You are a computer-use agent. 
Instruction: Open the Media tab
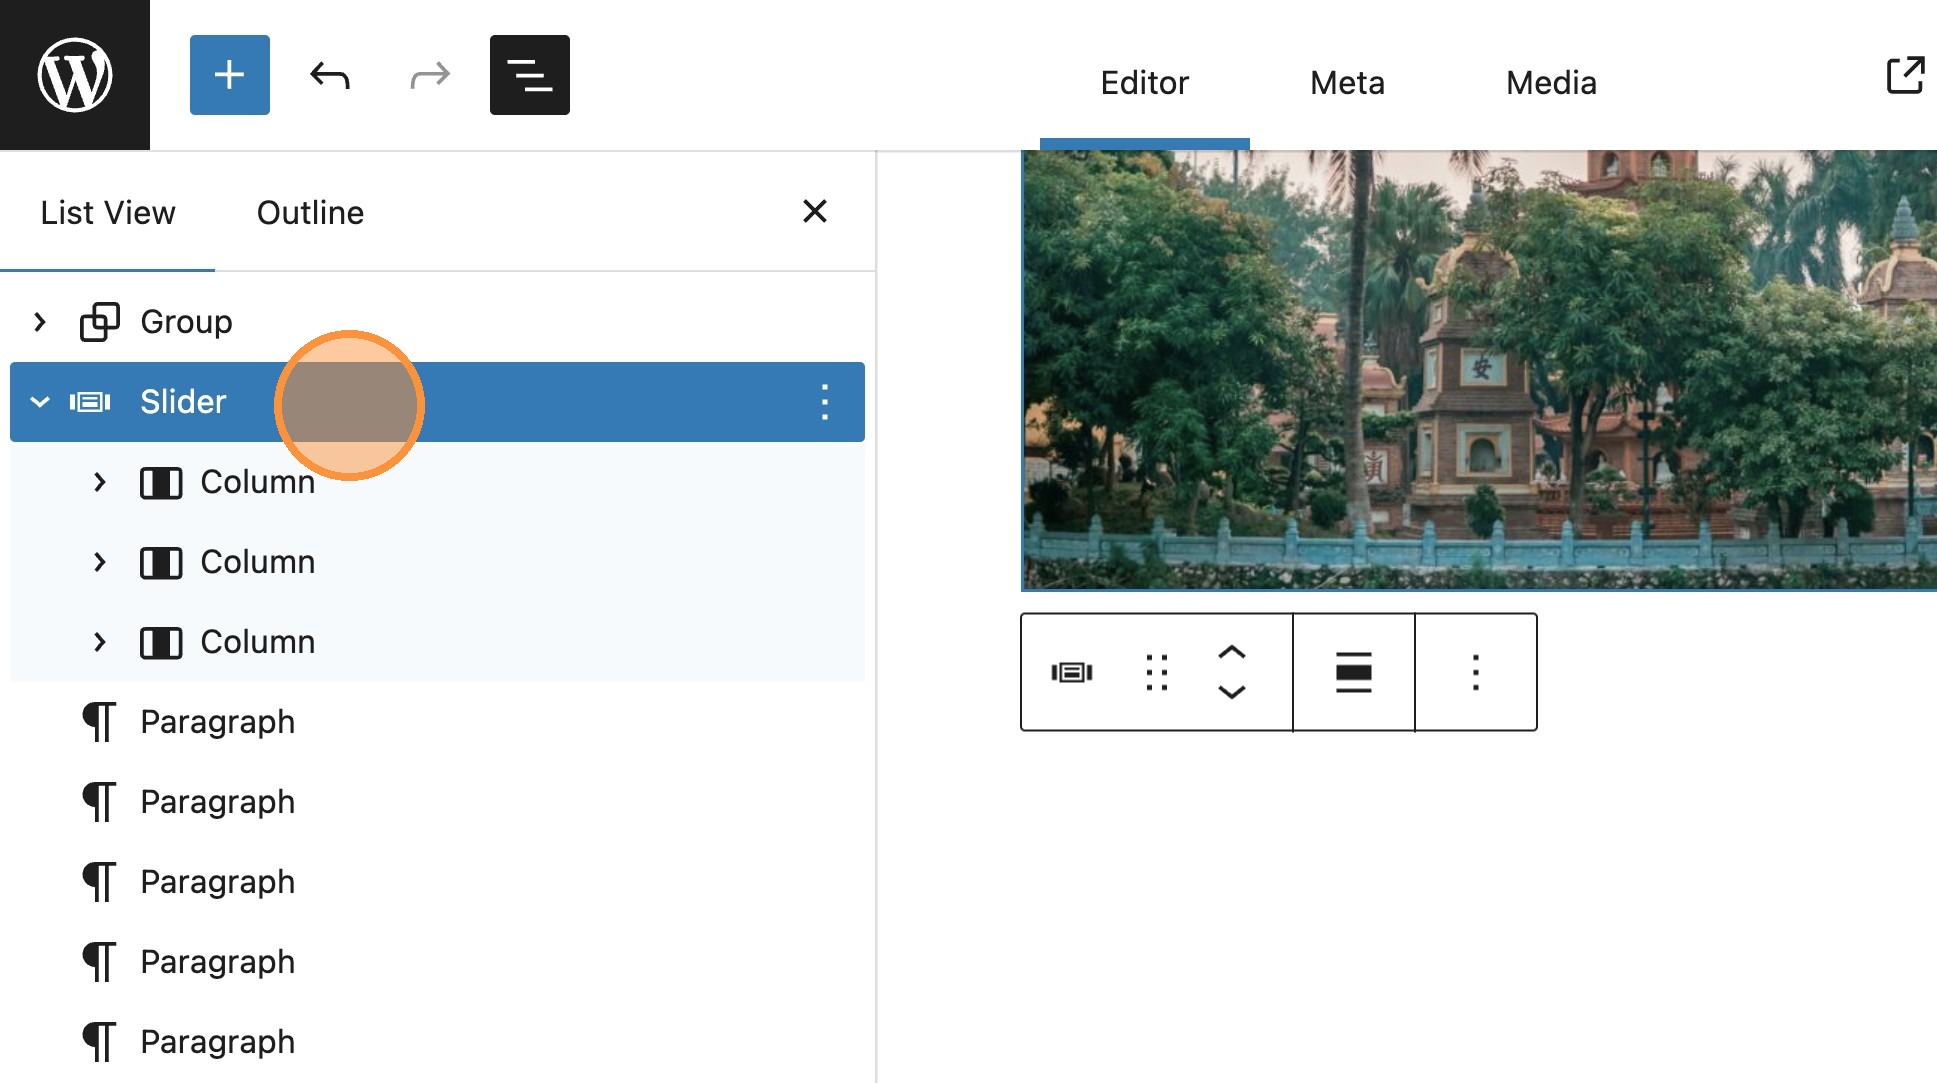coord(1551,83)
